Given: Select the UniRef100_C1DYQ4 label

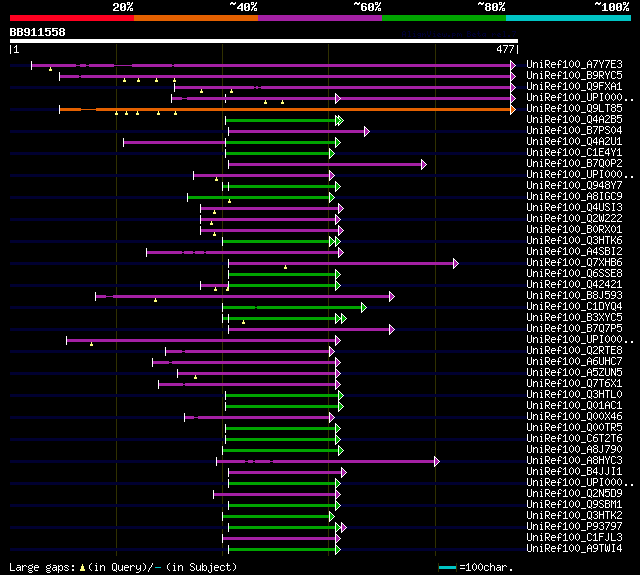Looking at the screenshot, I should click(x=574, y=307).
